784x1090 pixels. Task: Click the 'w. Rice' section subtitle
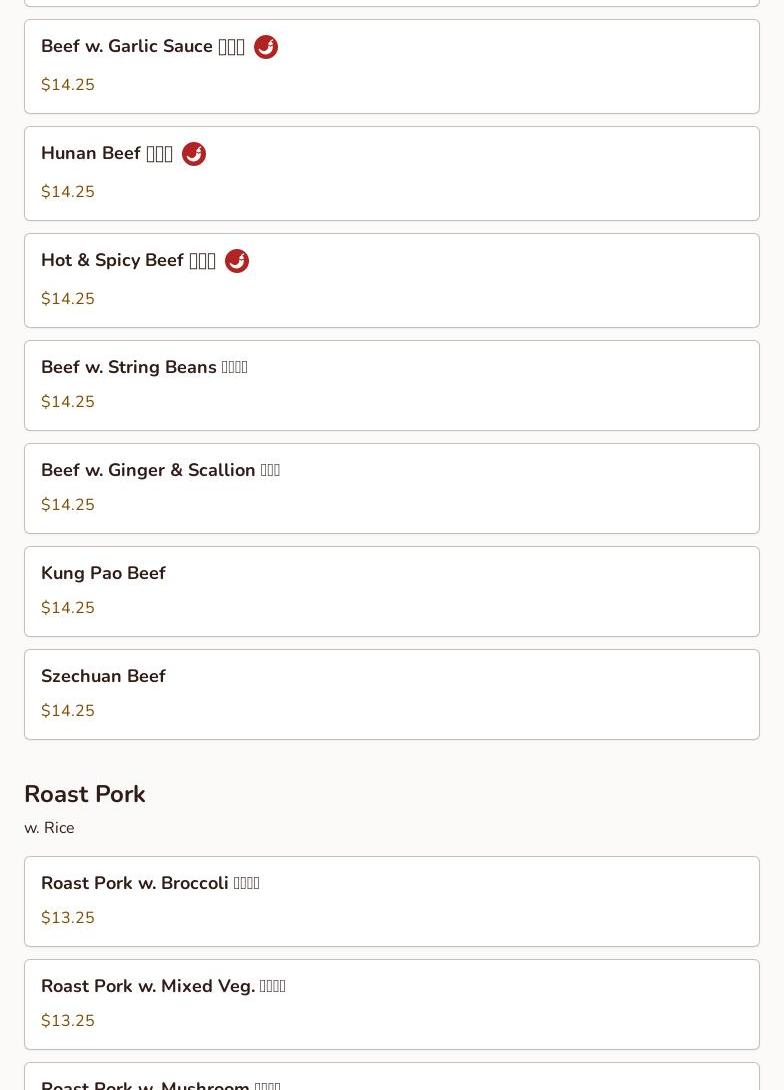[49, 828]
